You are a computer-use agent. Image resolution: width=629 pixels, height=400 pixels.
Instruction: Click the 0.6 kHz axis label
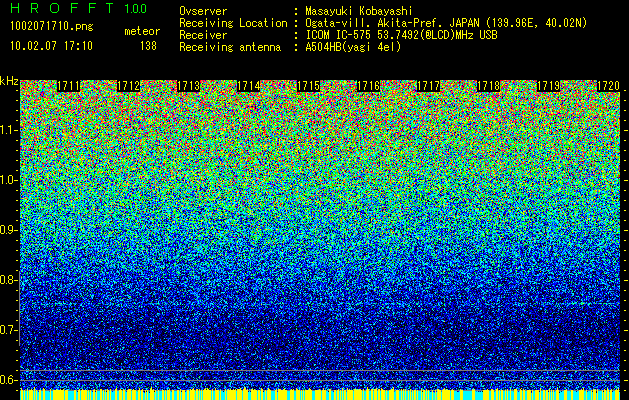point(8,380)
